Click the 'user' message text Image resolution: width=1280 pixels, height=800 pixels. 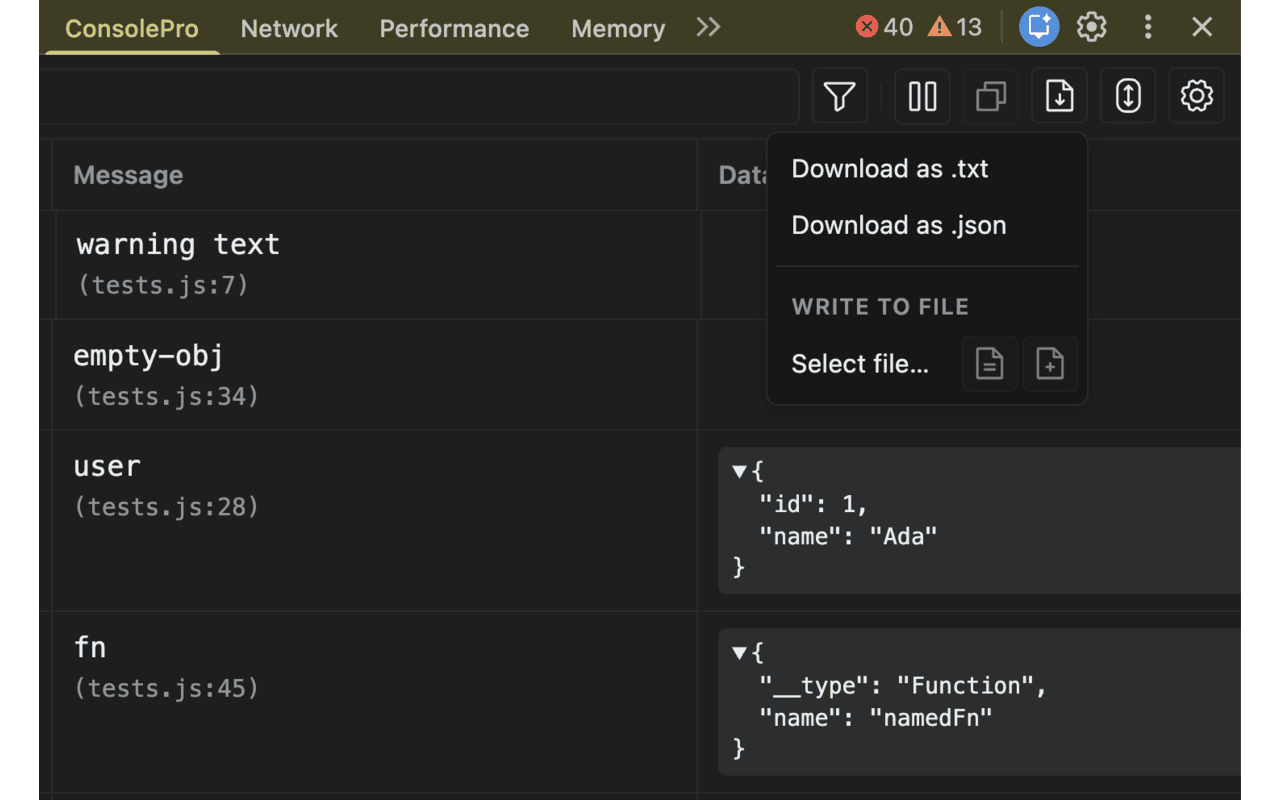(x=107, y=466)
